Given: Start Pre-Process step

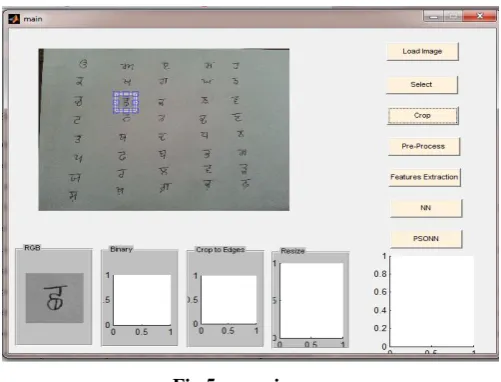Looking at the screenshot, I should point(424,146).
